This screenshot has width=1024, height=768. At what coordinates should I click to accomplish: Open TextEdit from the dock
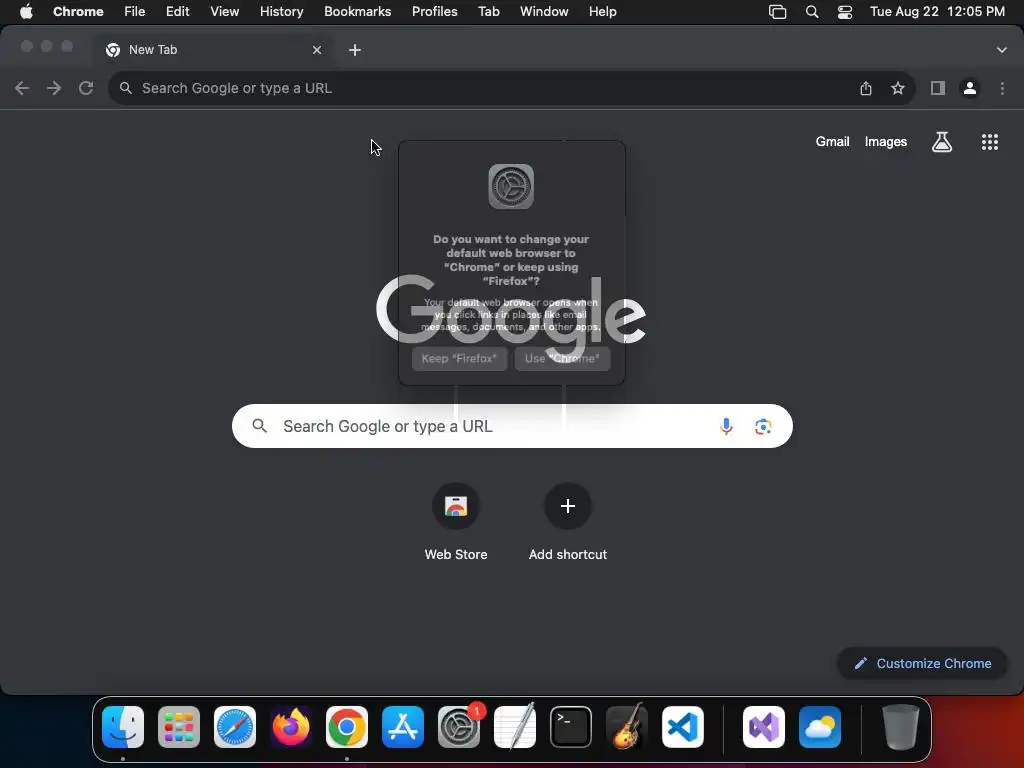[x=515, y=727]
